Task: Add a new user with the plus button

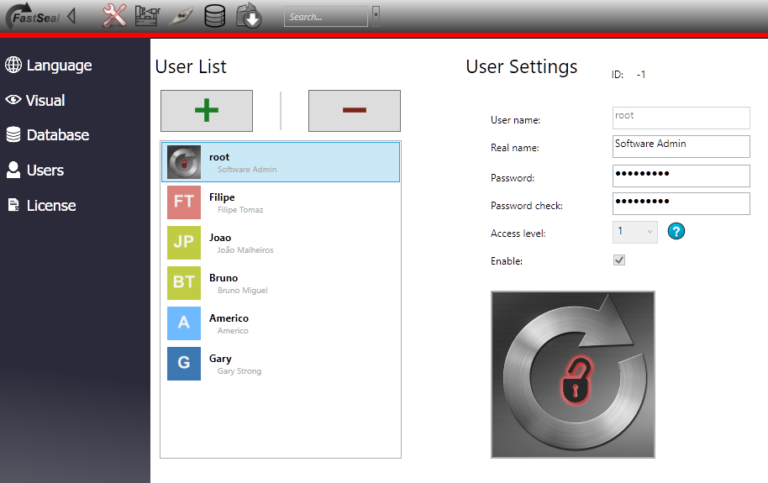Action: [x=207, y=111]
